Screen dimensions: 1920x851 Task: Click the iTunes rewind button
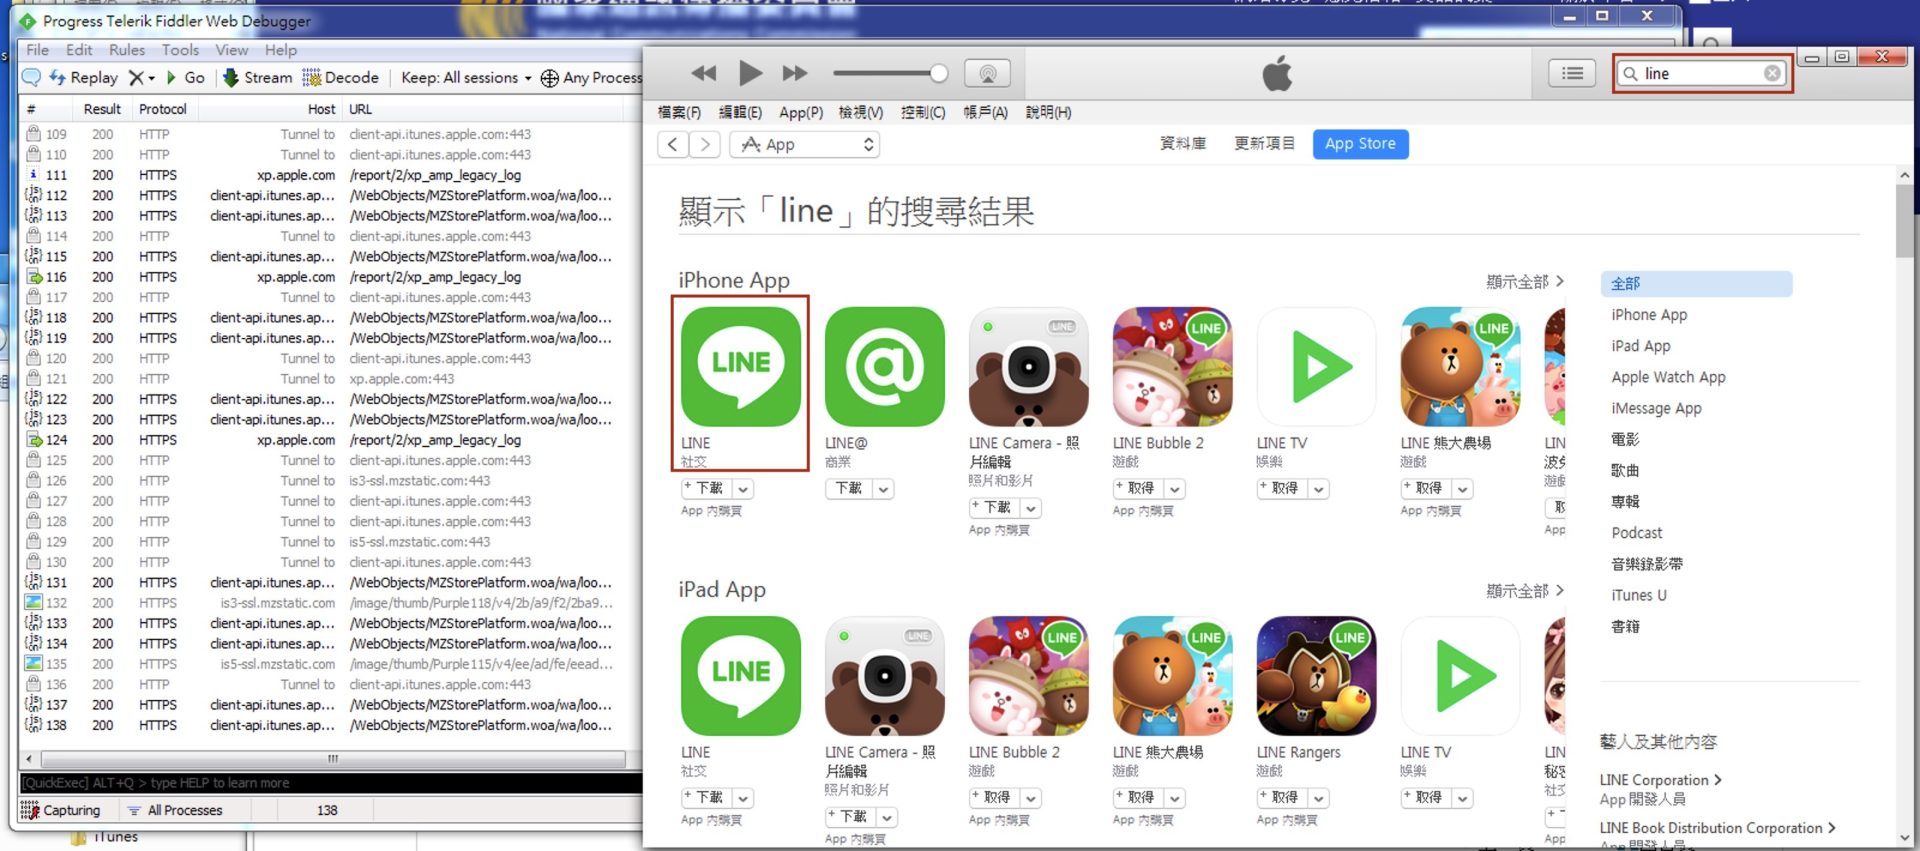pyautogui.click(x=704, y=73)
